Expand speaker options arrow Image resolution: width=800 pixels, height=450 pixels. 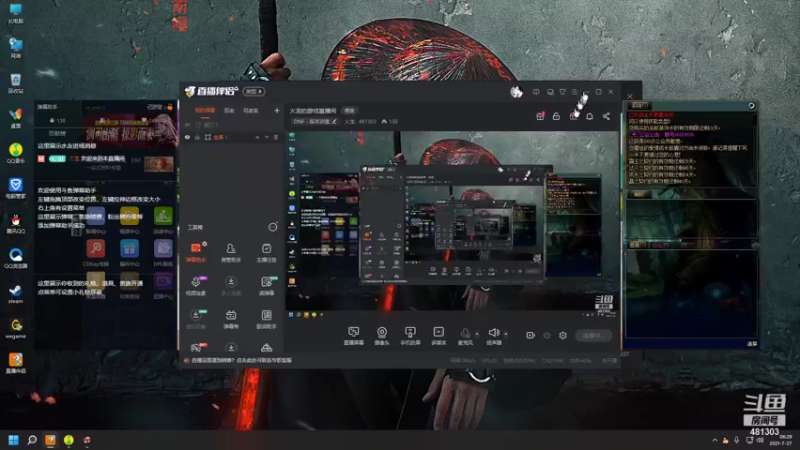(x=506, y=334)
